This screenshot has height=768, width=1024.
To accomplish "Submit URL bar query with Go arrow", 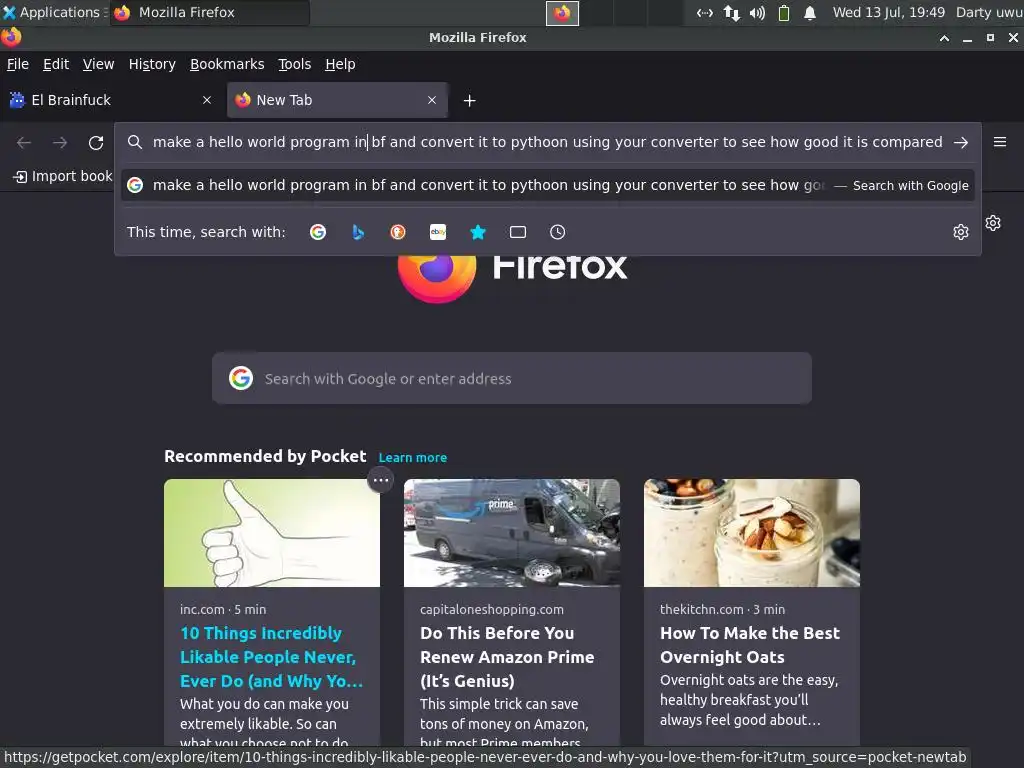I will pos(961,142).
